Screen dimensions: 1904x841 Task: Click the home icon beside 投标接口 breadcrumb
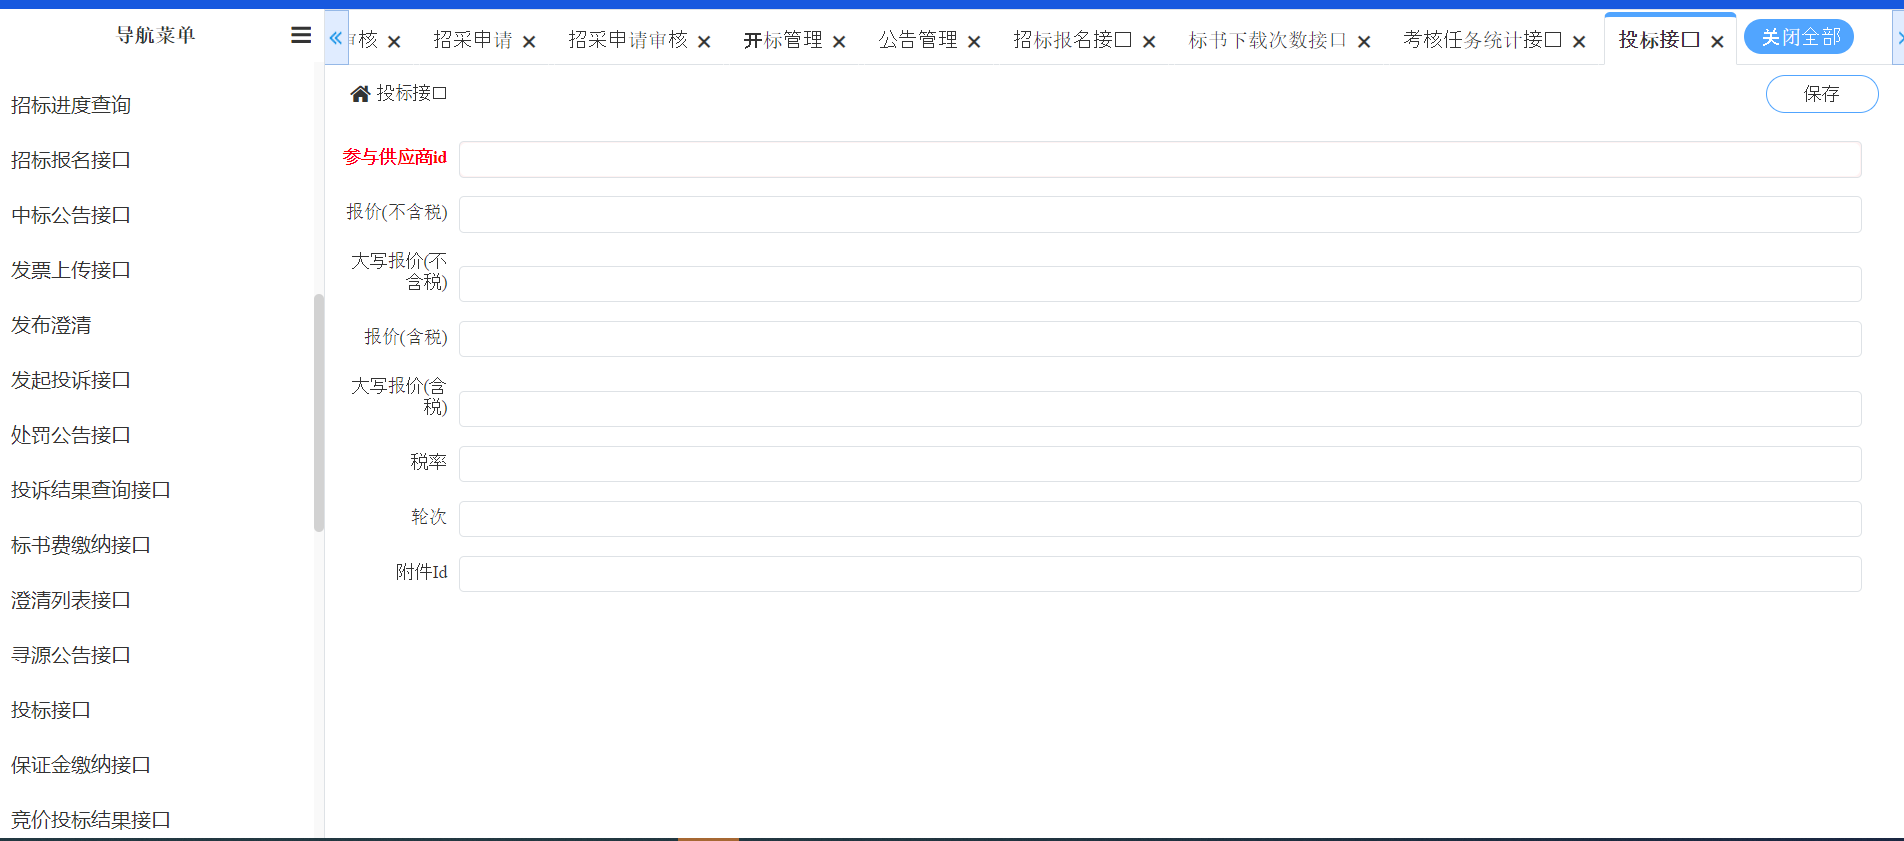[x=360, y=94]
